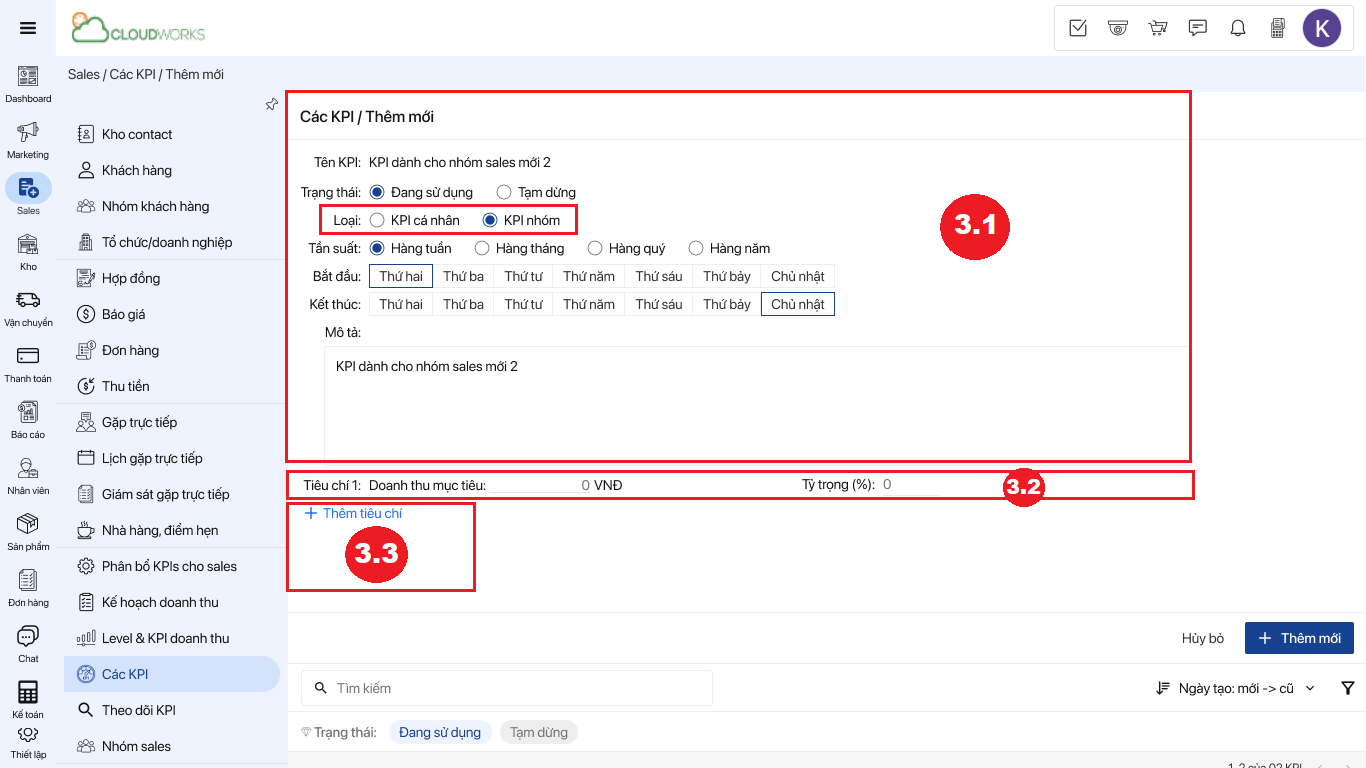
Task: Select the Tạm dừng status radio button
Action: pyautogui.click(x=504, y=192)
